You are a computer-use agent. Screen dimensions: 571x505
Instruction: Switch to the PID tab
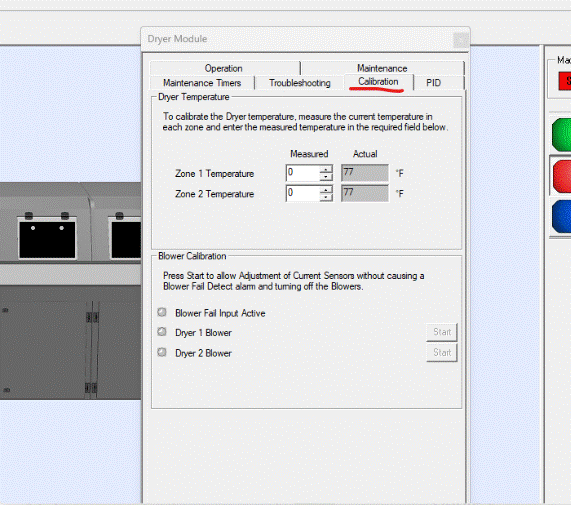click(433, 83)
